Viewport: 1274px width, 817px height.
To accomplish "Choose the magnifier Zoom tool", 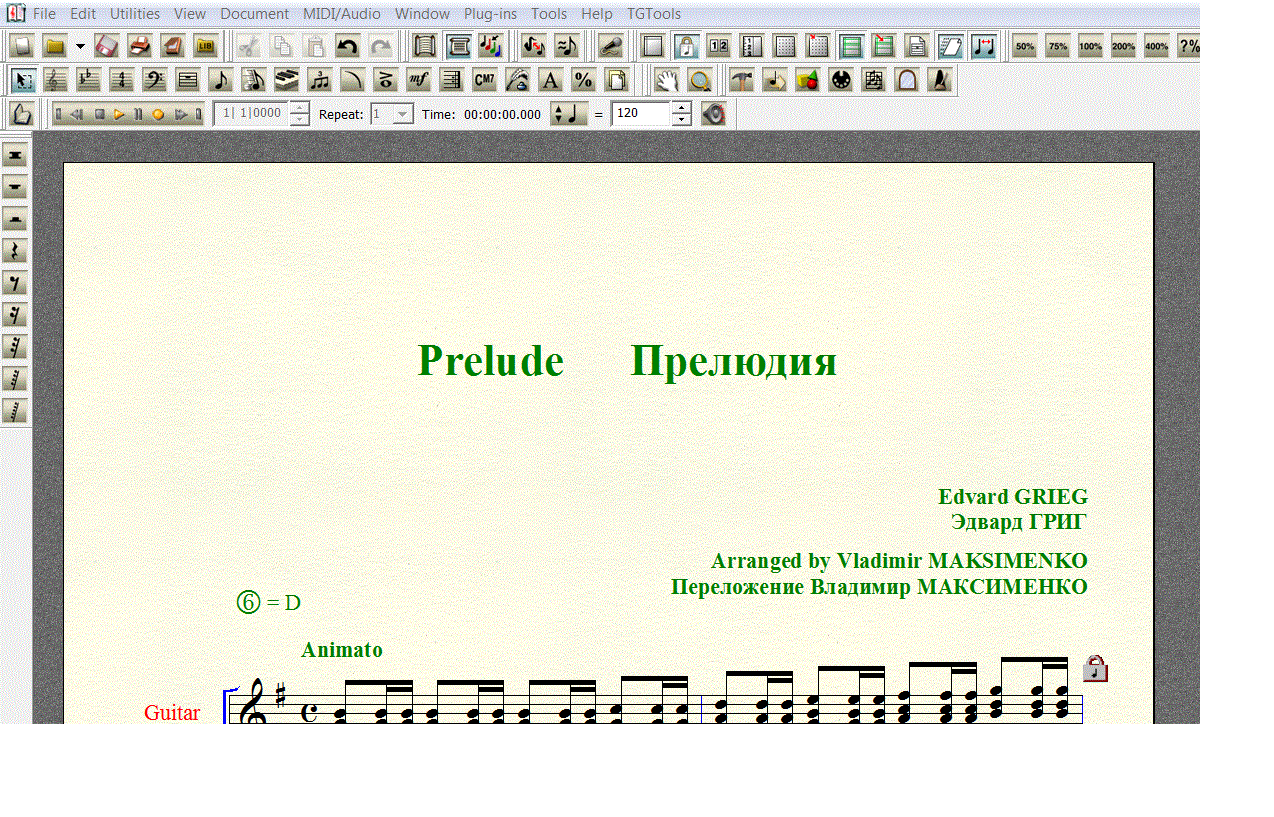I will point(700,80).
